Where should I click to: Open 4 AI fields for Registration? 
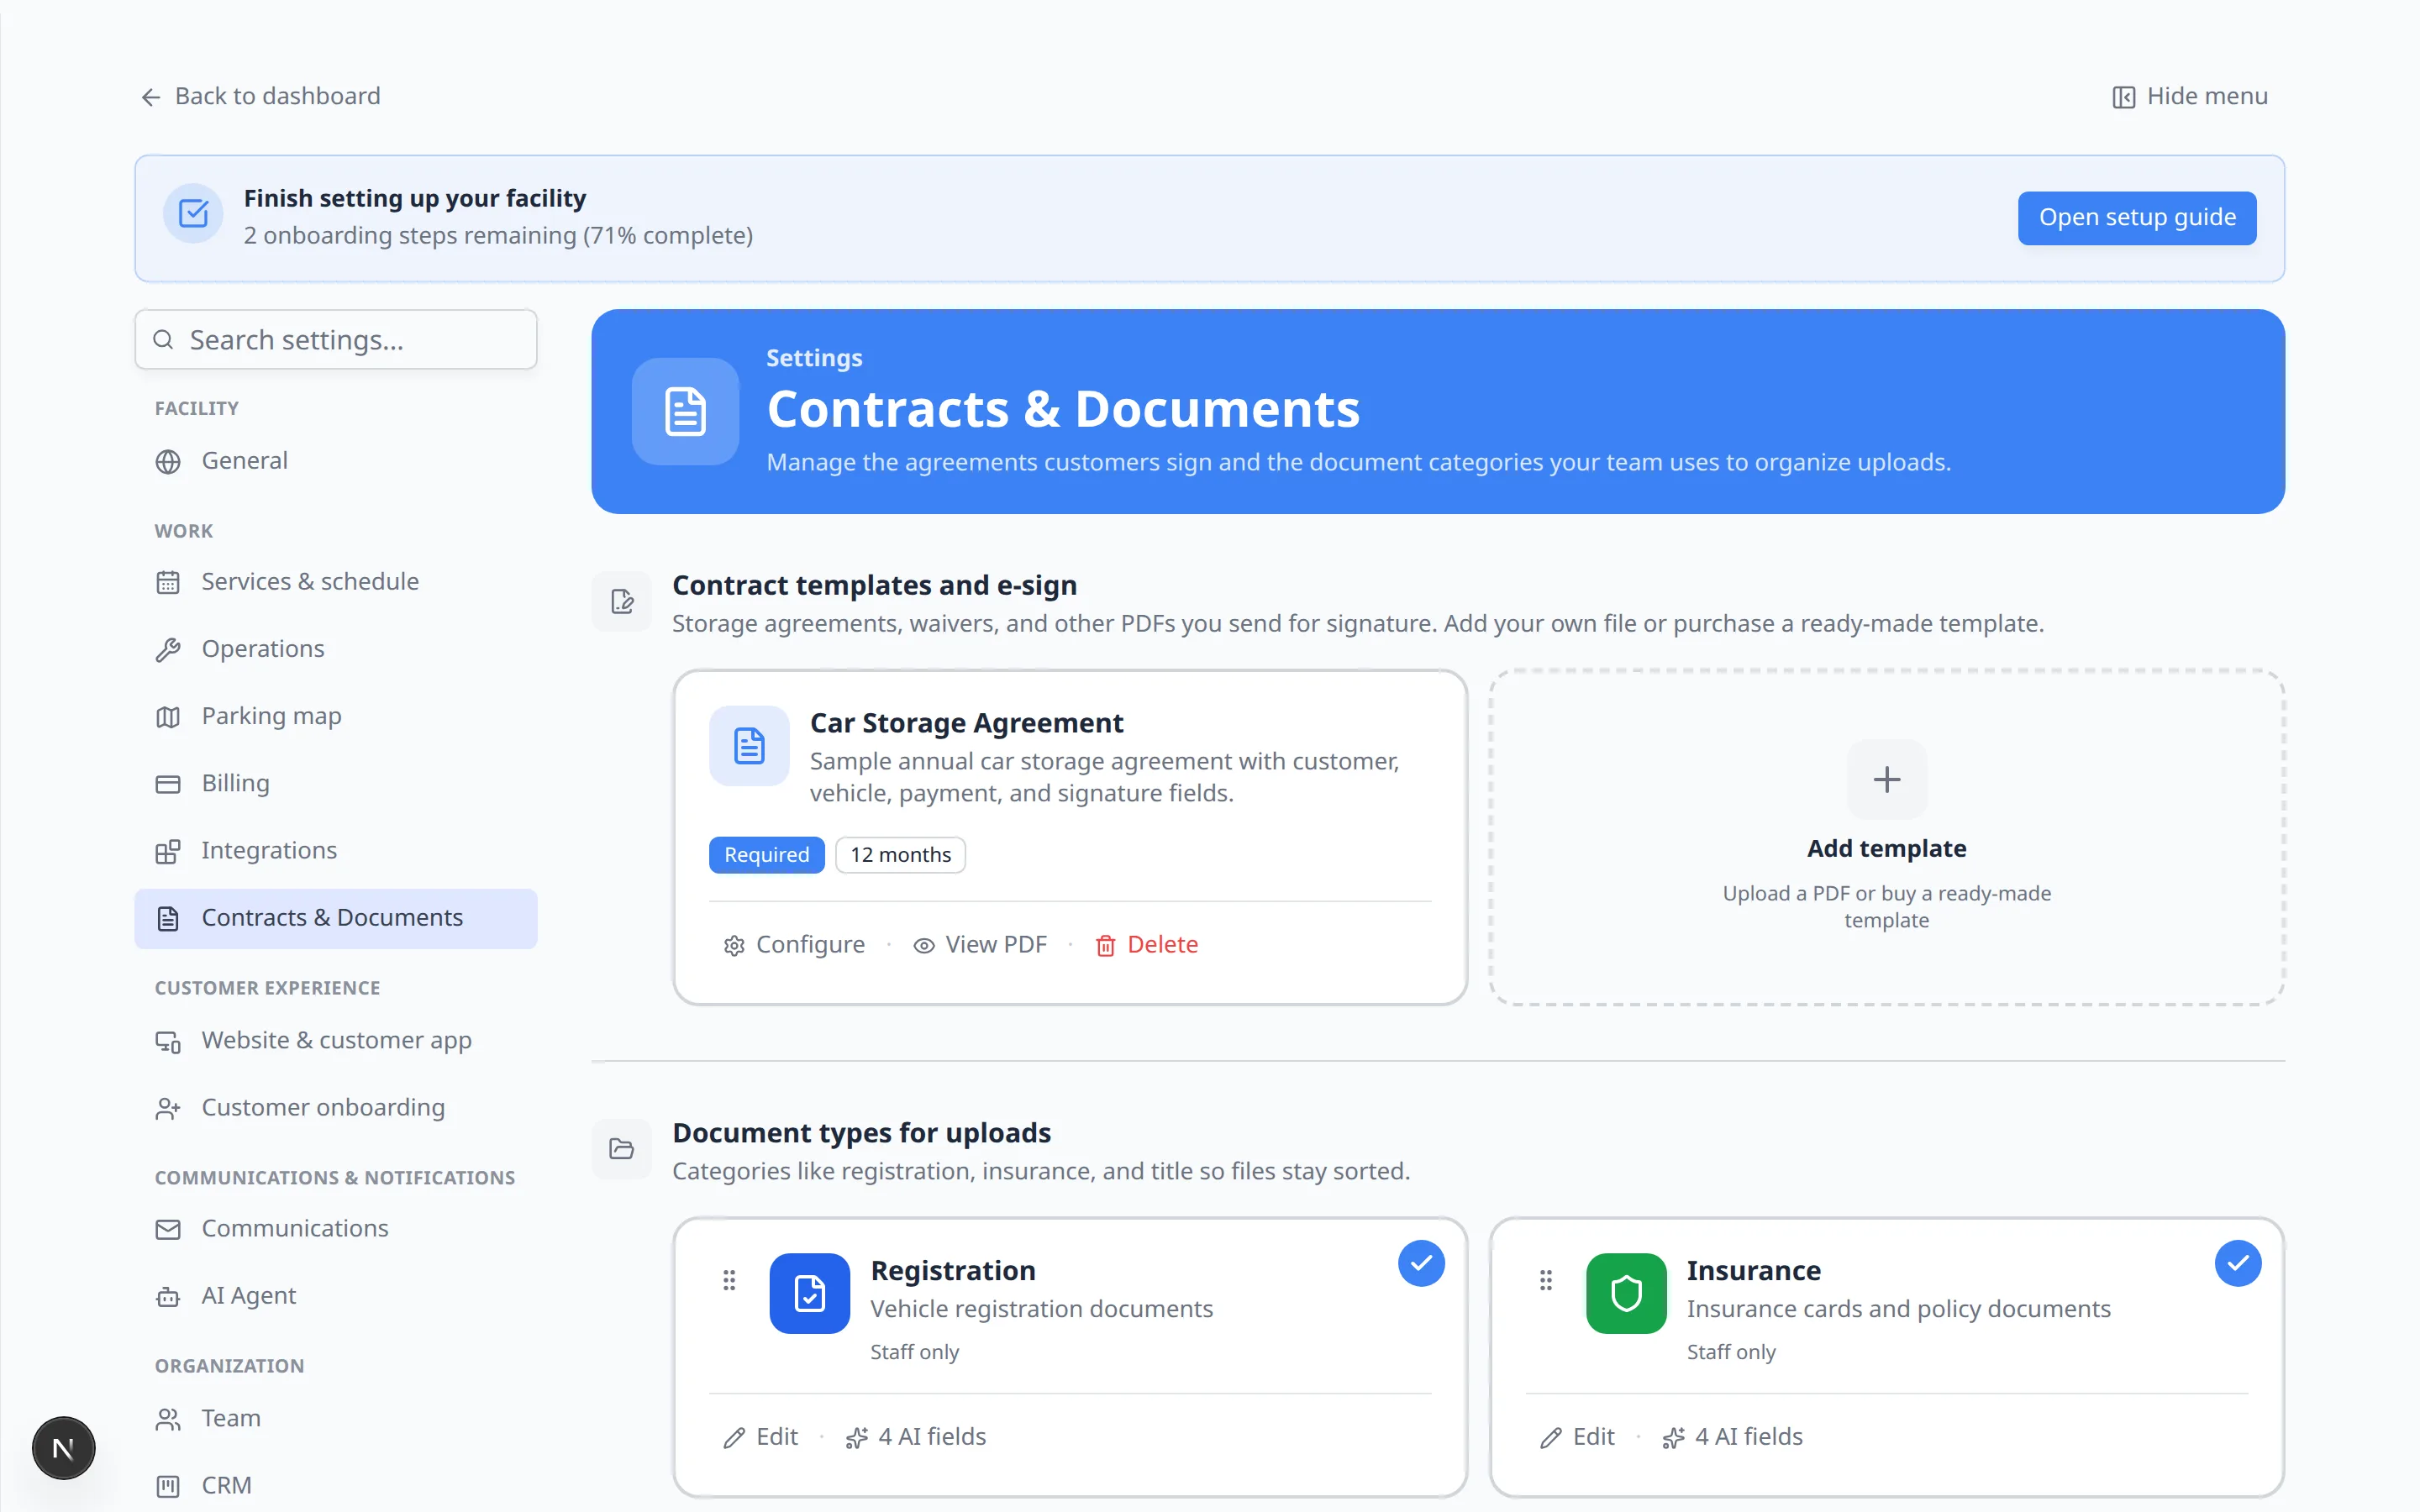point(915,1437)
